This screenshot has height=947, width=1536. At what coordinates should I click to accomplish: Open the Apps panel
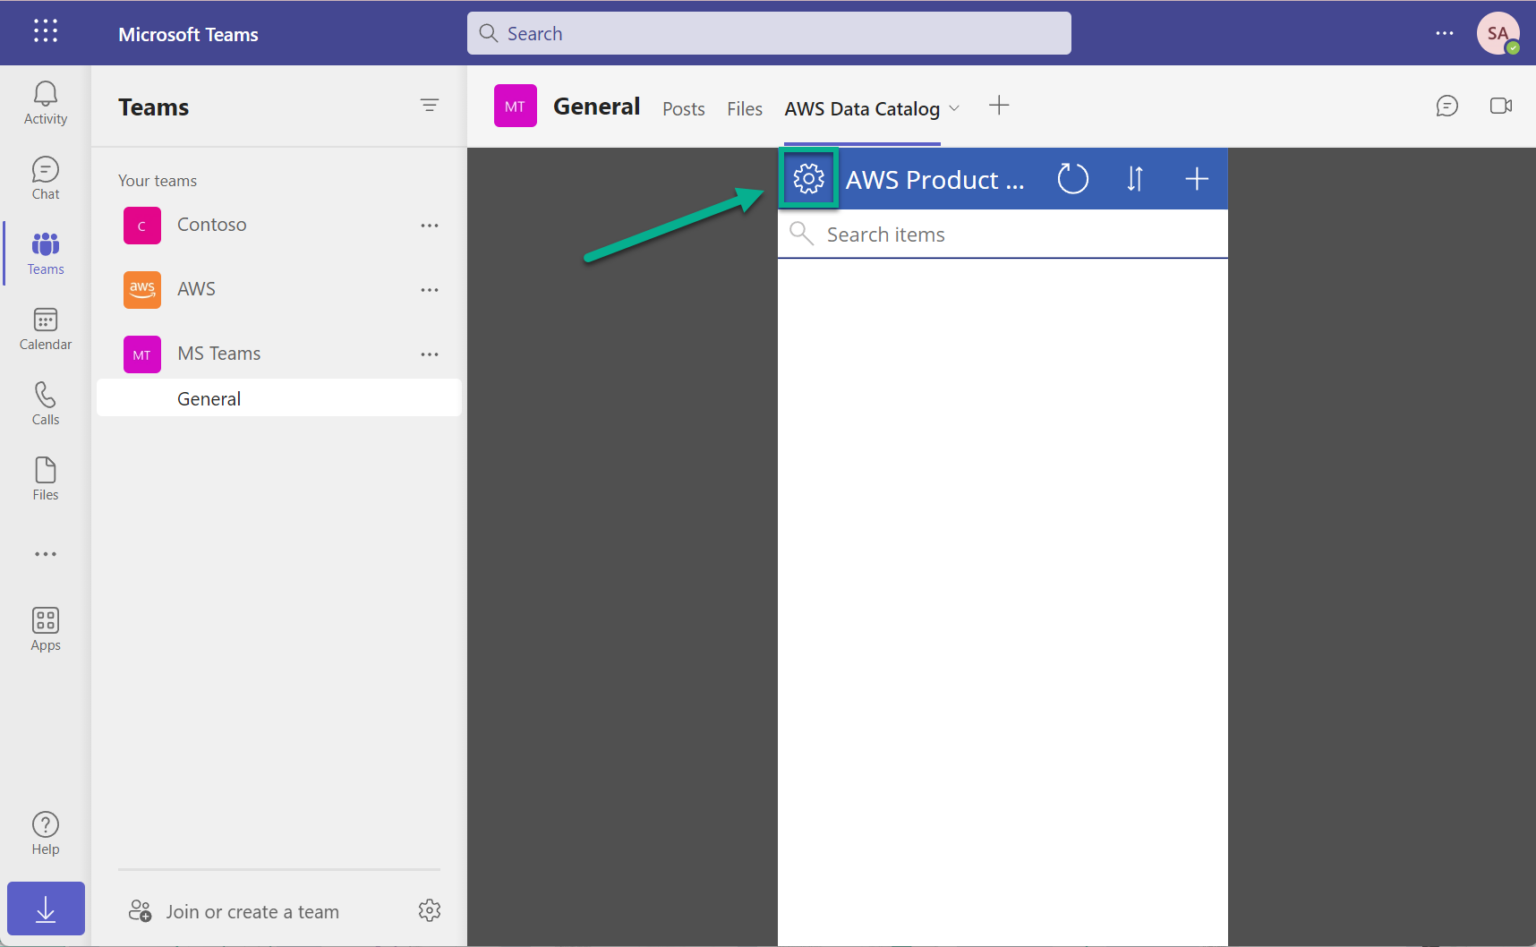45,628
